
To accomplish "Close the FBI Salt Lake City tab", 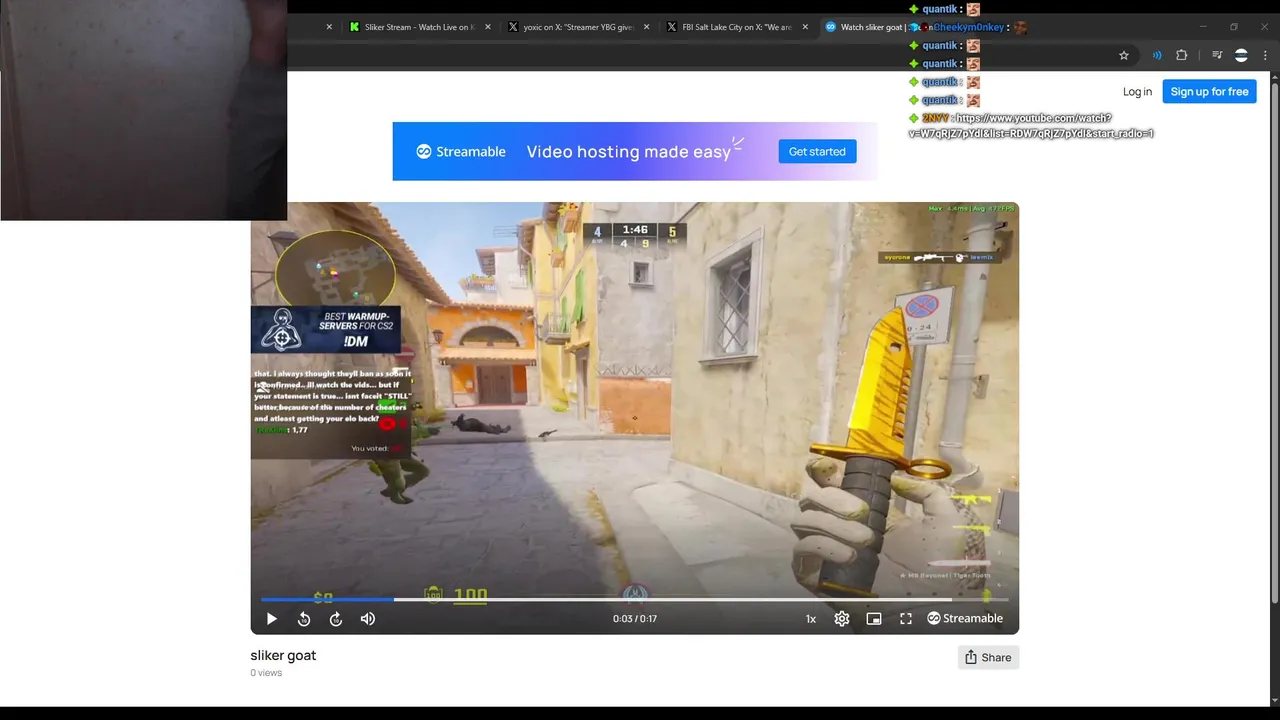I will click(x=805, y=27).
